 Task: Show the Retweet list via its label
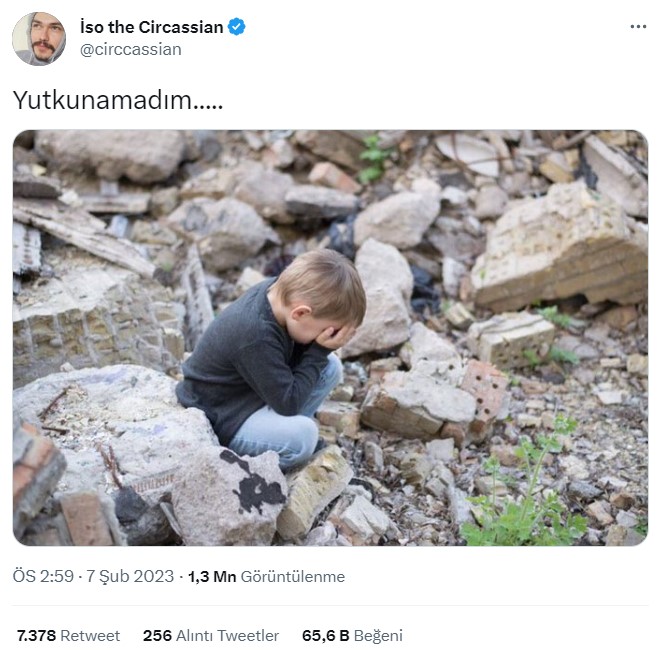90,635
